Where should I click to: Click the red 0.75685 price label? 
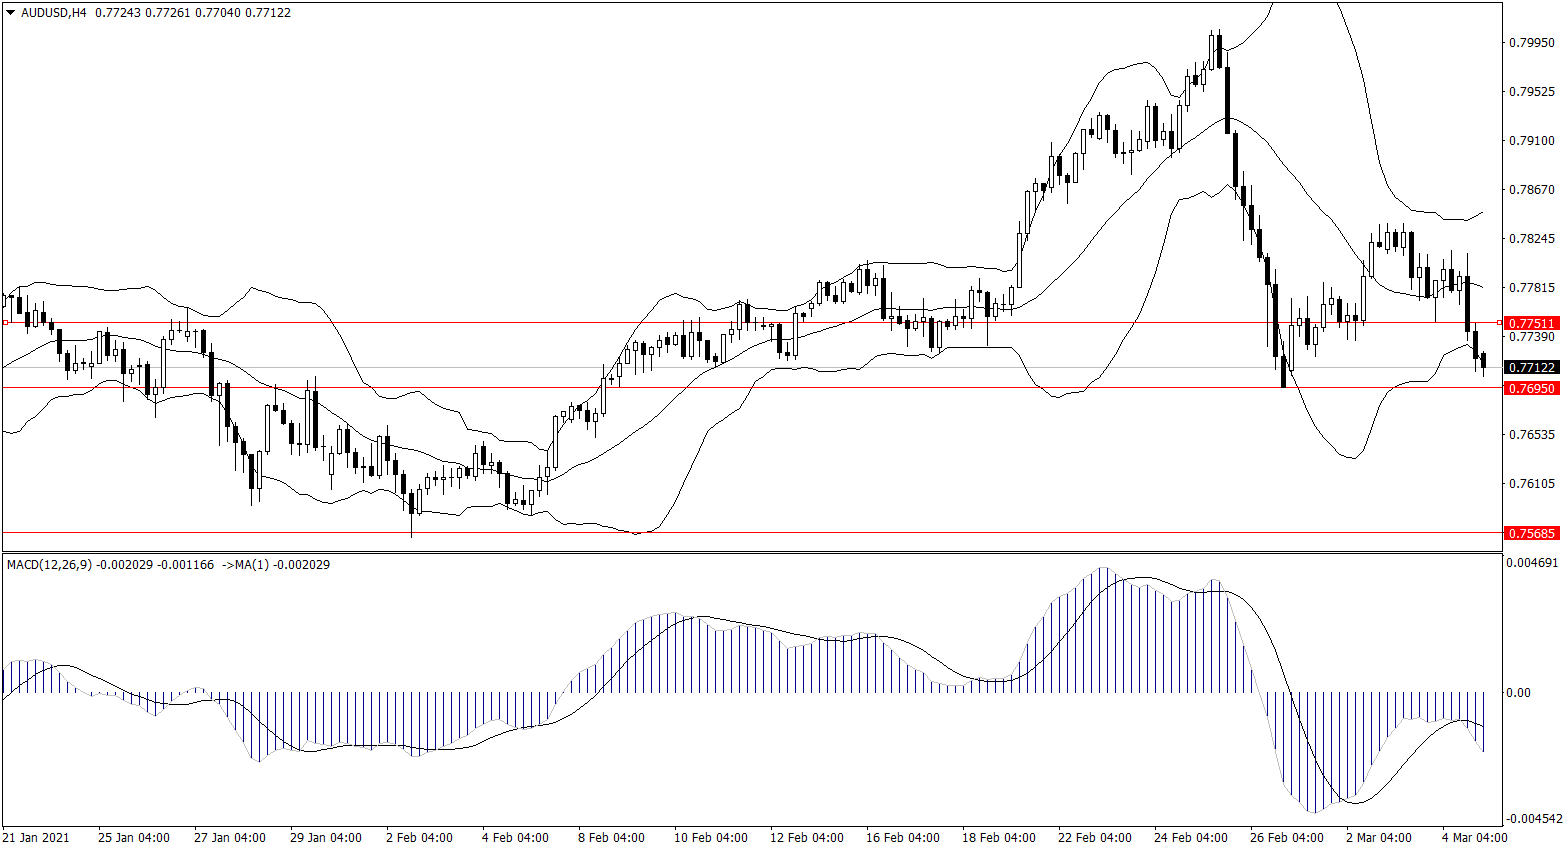(x=1531, y=533)
